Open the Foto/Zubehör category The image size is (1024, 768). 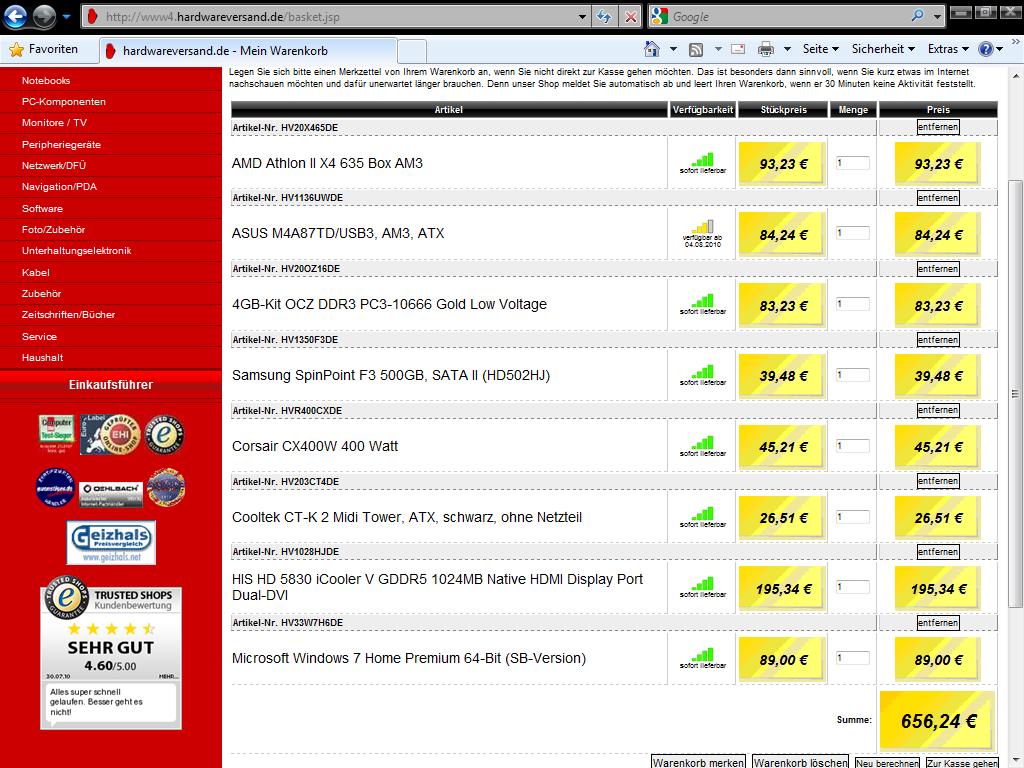53,229
